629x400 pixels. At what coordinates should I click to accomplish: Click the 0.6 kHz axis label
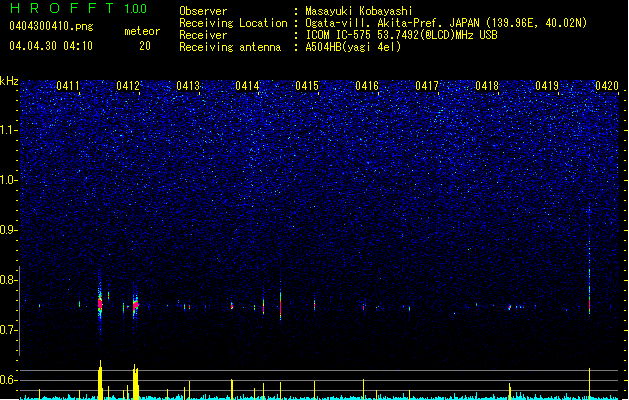(9, 380)
